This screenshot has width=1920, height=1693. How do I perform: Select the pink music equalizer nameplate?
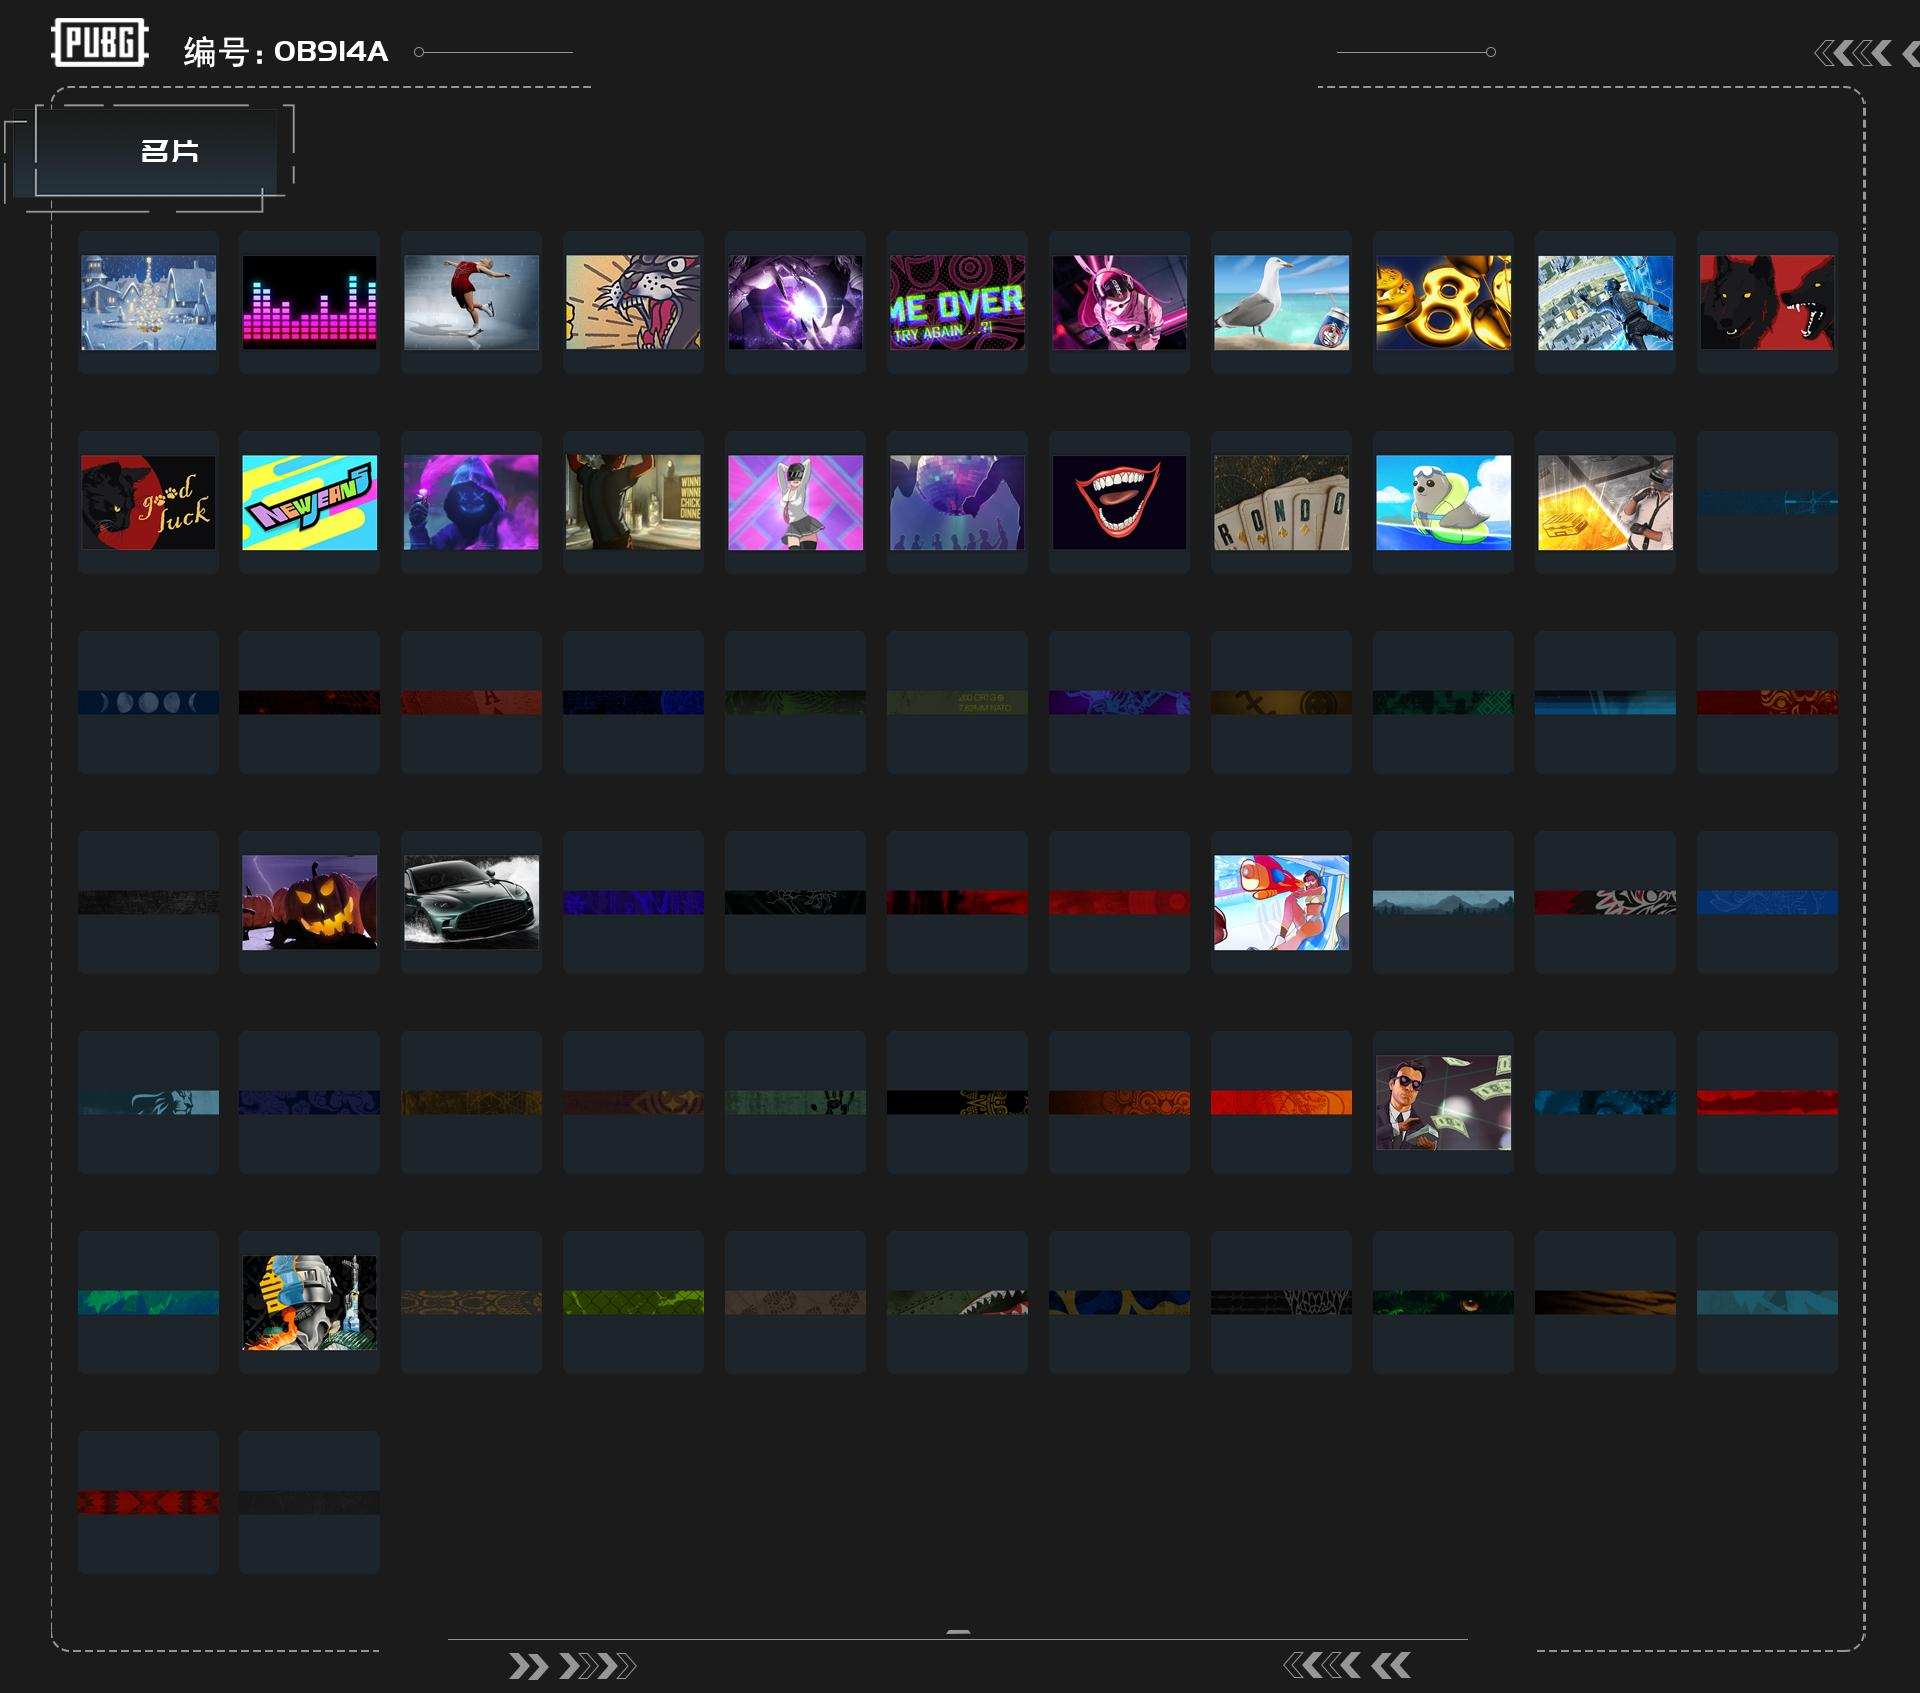(310, 302)
